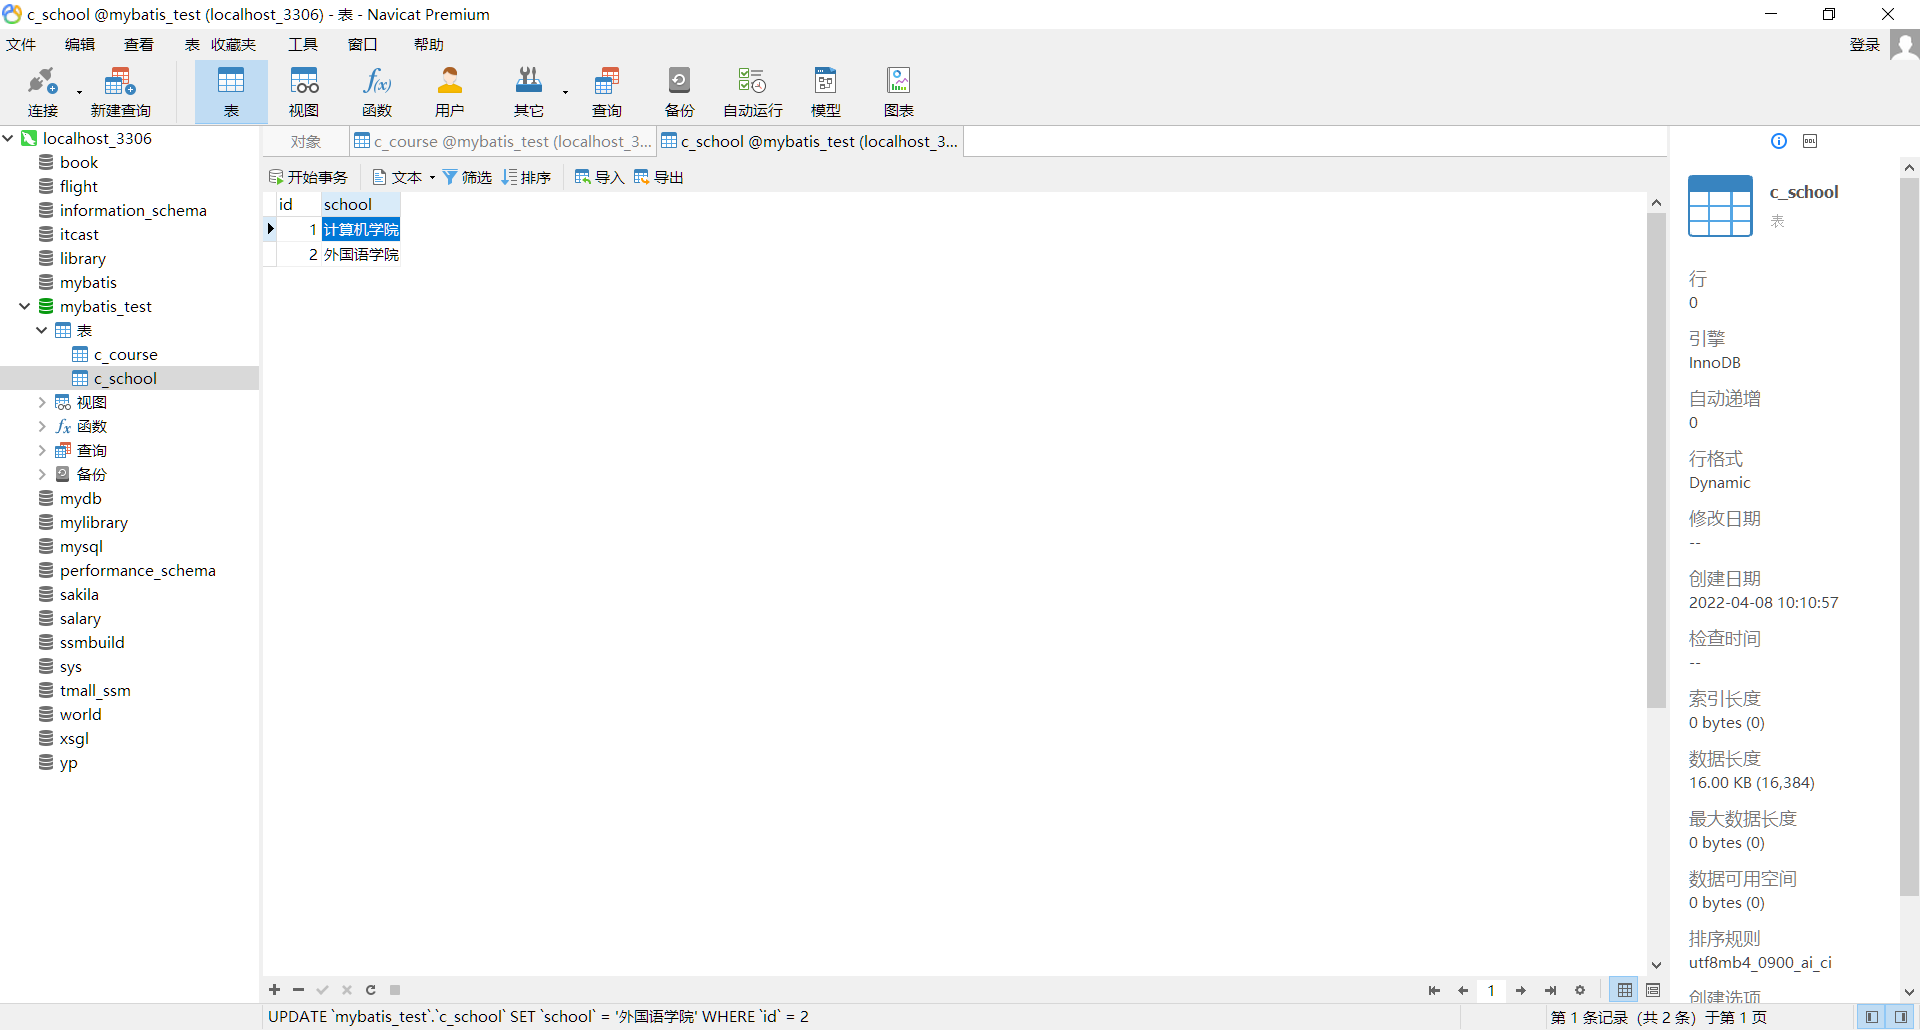Click the data grid vertical scrollbar
This screenshot has width=1920, height=1030.
click(x=1656, y=460)
